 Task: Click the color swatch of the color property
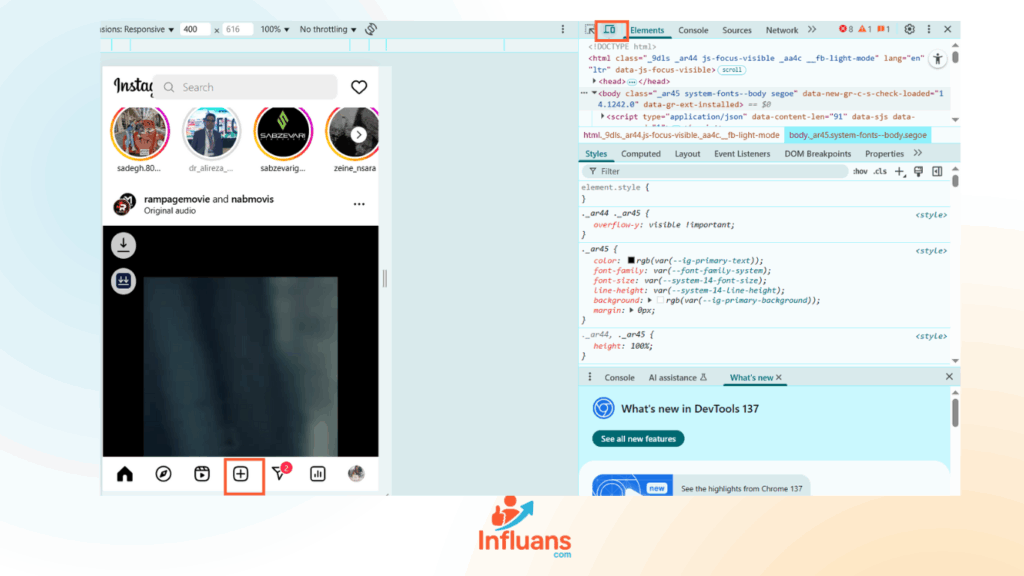(x=631, y=261)
